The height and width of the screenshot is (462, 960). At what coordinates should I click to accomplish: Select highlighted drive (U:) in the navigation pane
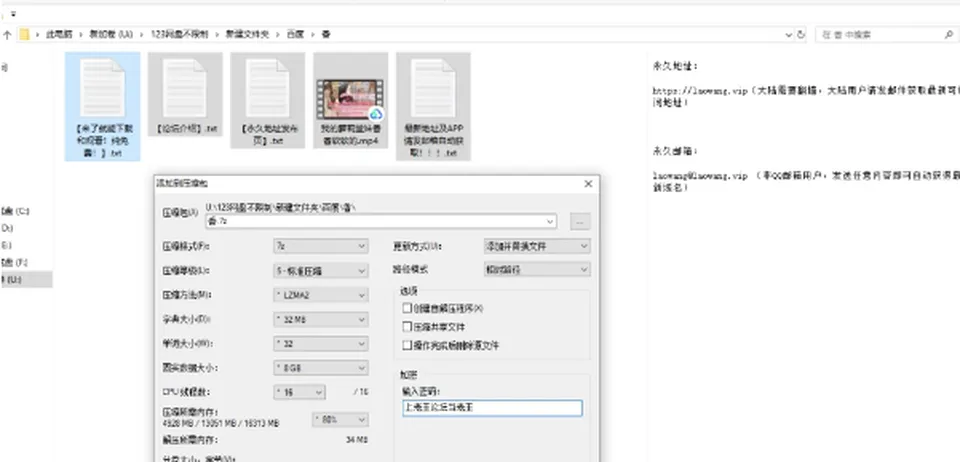click(26, 280)
